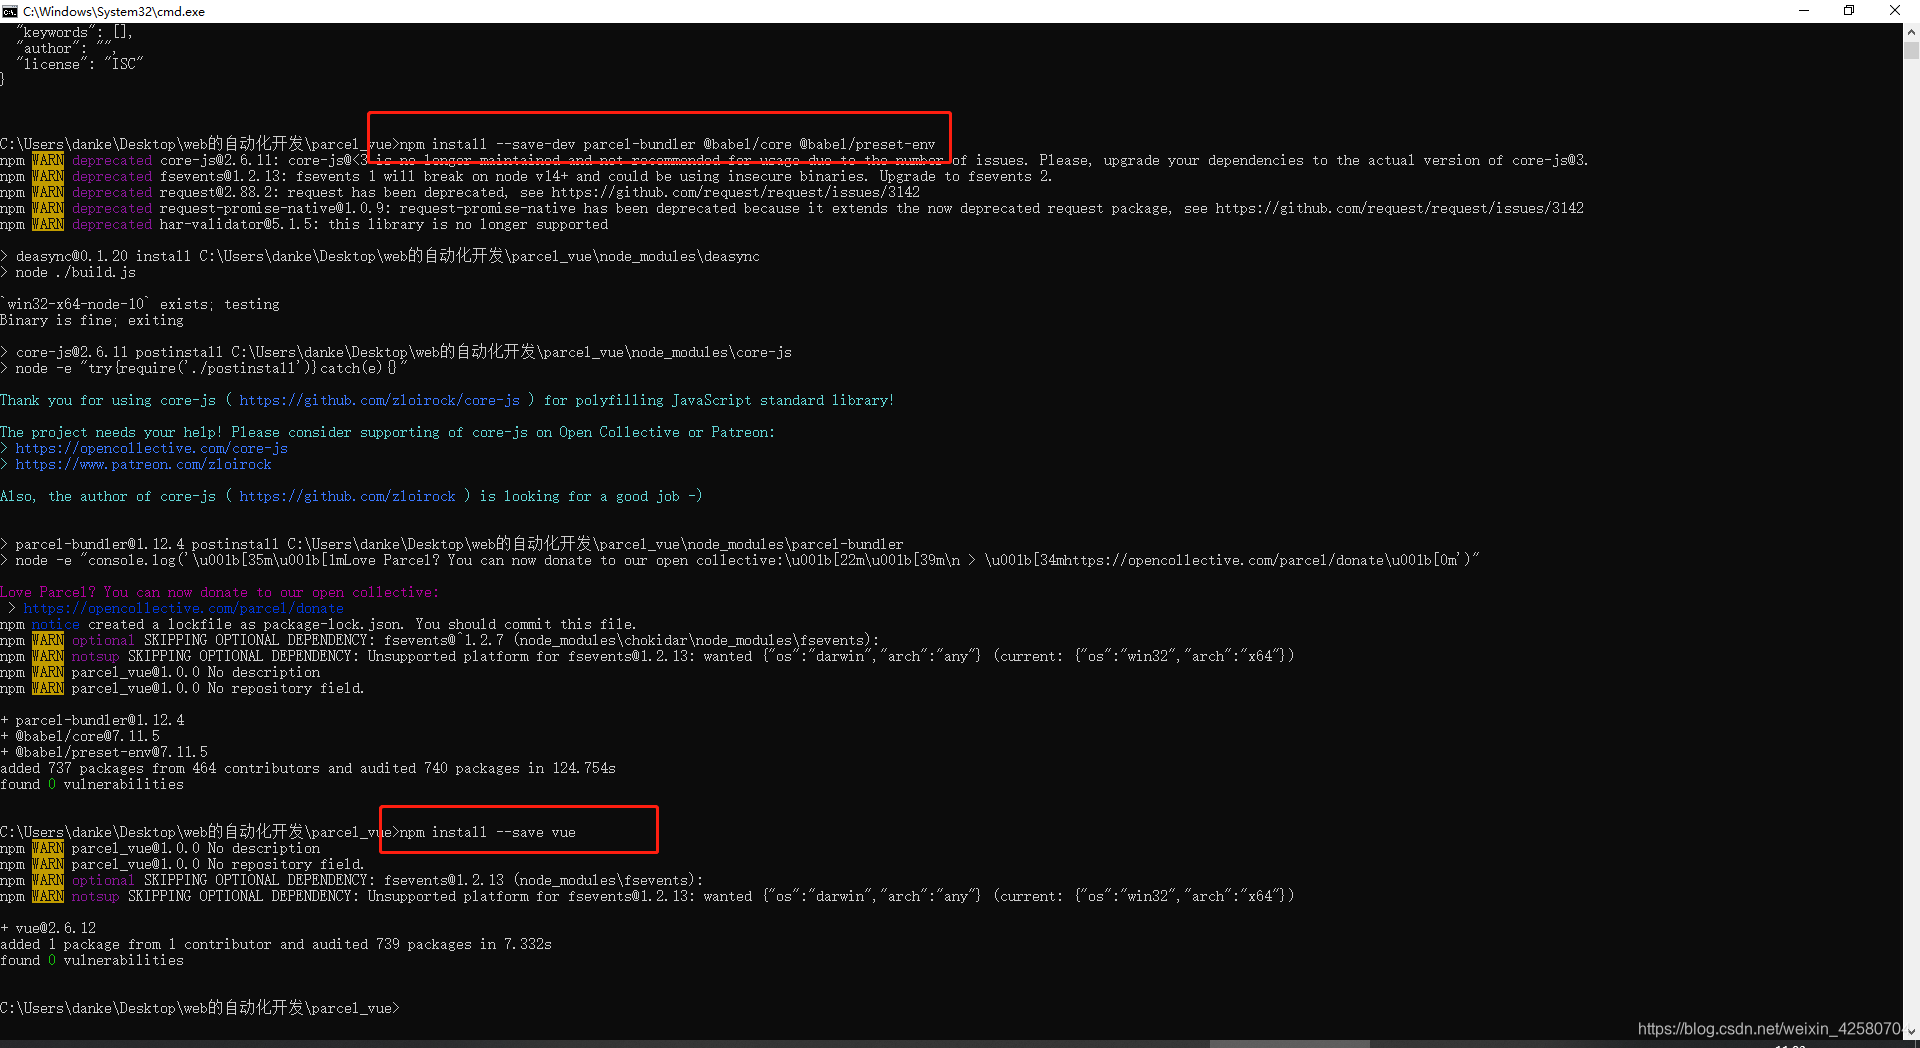This screenshot has height=1048, width=1920.
Task: Close the cmd.exe window
Action: pos(1895,11)
